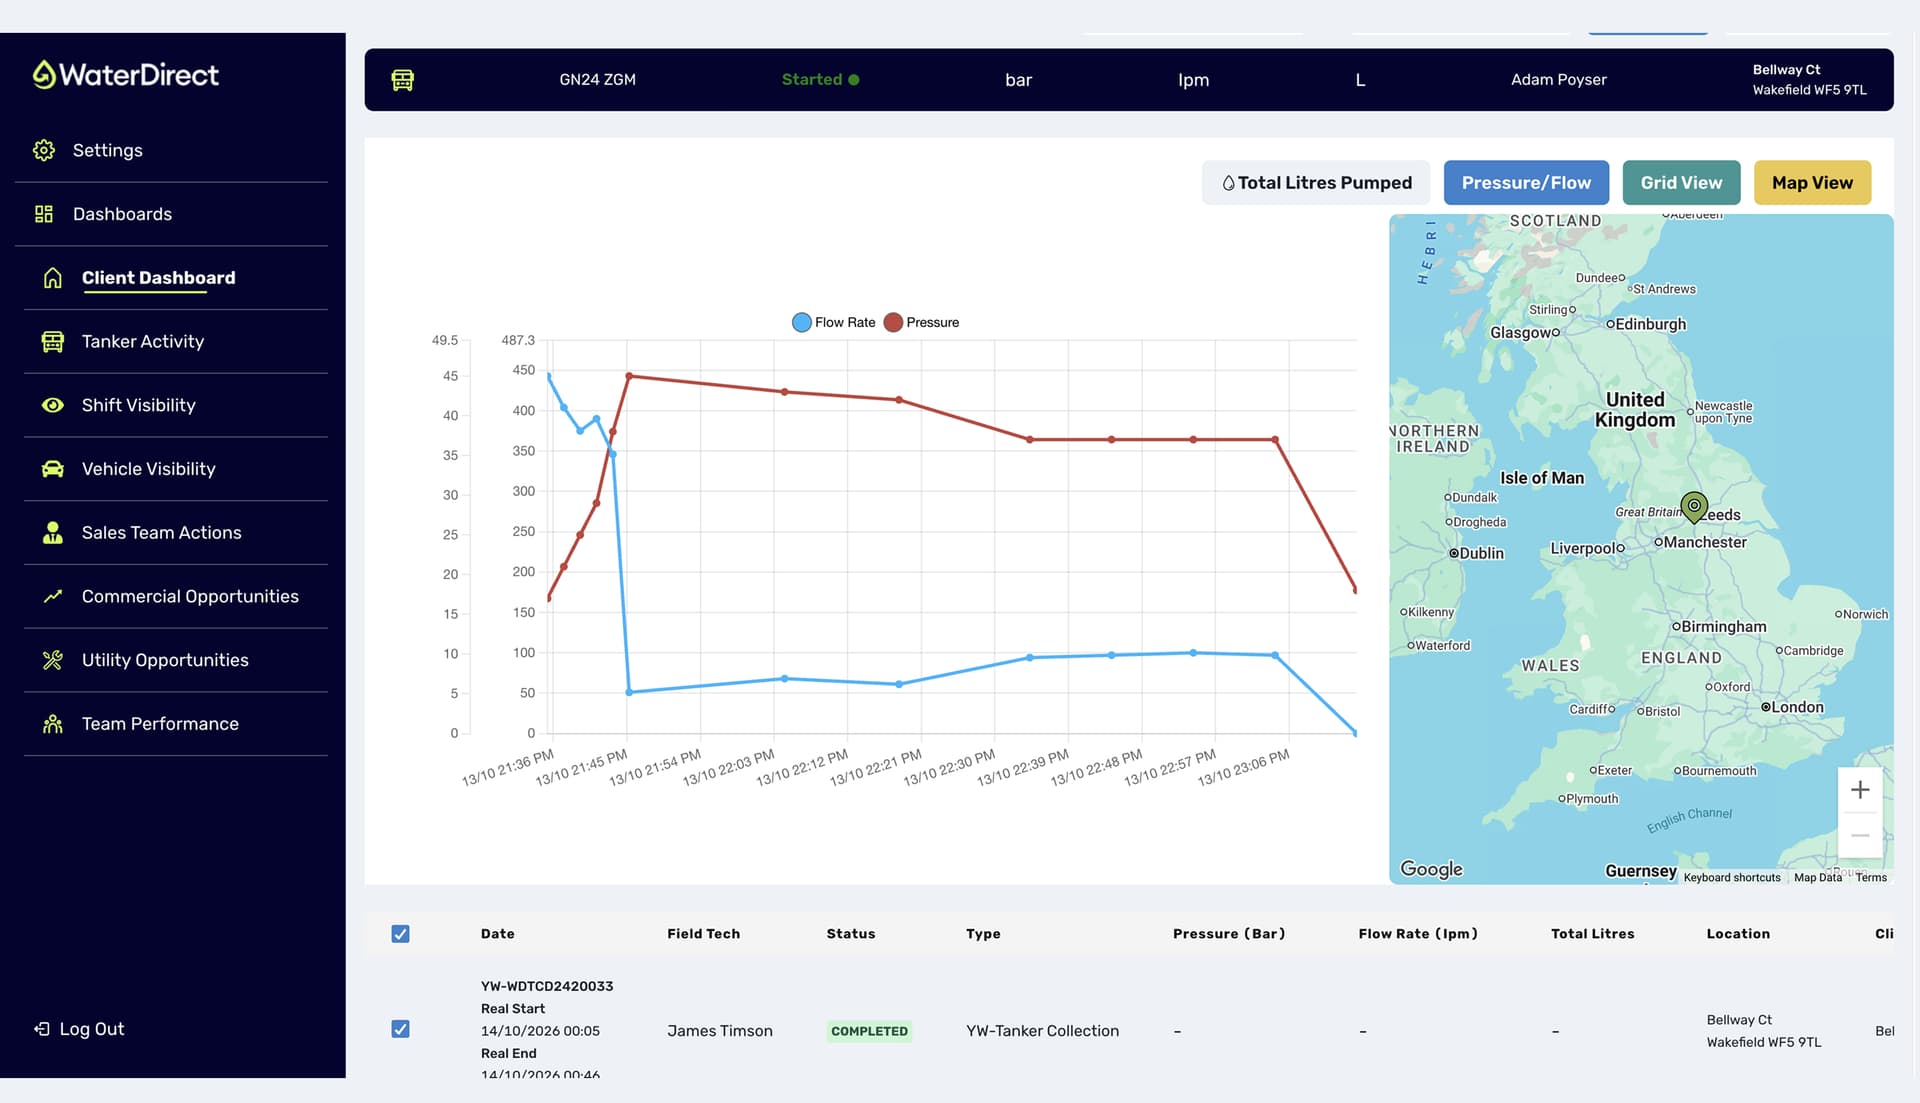This screenshot has width=1920, height=1103.
Task: Click the Commercial Opportunities trend icon
Action: click(53, 596)
